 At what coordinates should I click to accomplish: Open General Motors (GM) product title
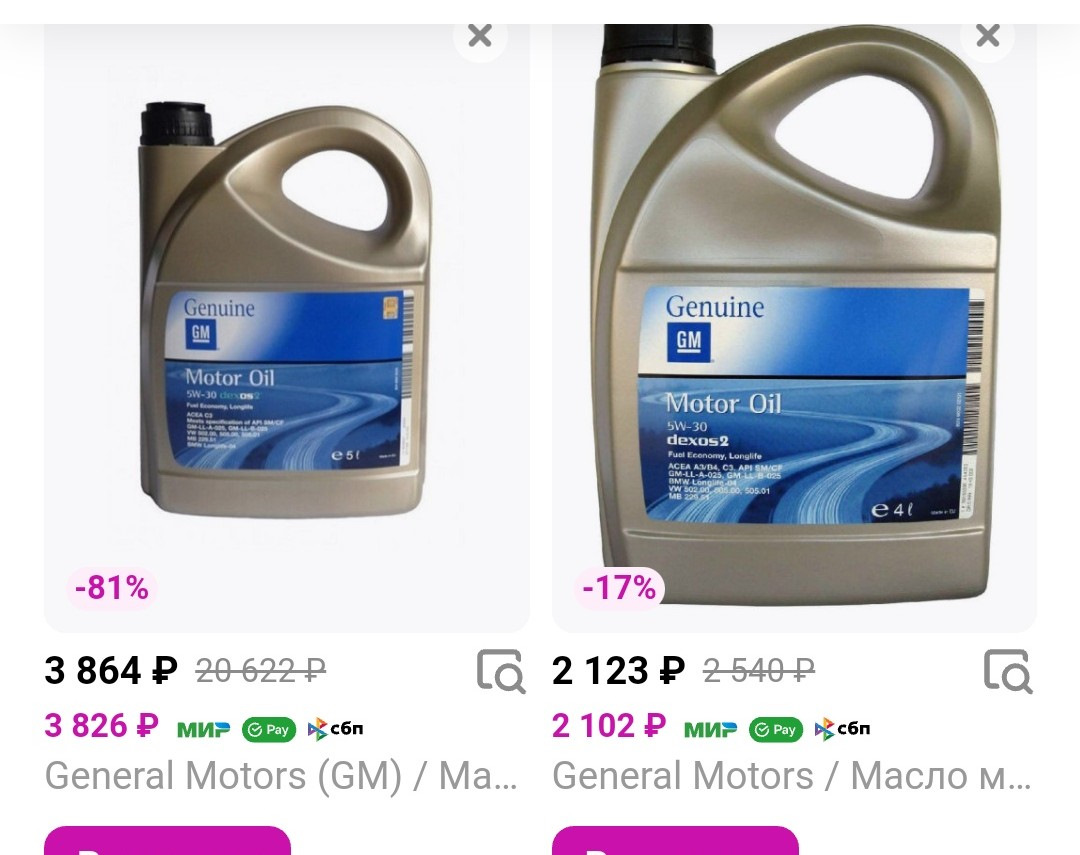(281, 776)
